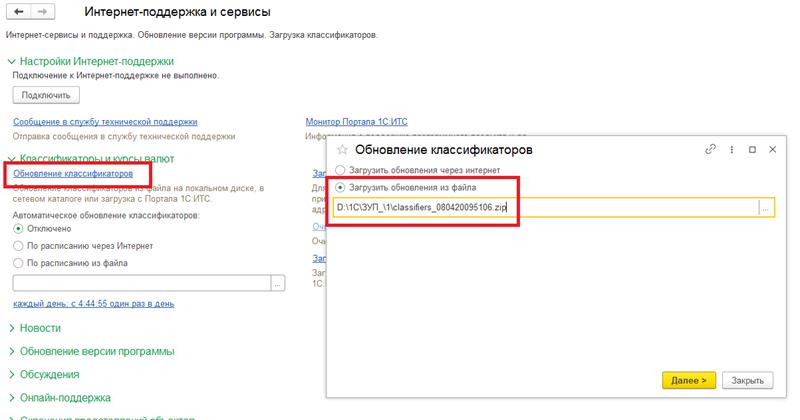The width and height of the screenshot is (800, 420).
Task: Open Обновление классификаторов link
Action: coord(73,174)
